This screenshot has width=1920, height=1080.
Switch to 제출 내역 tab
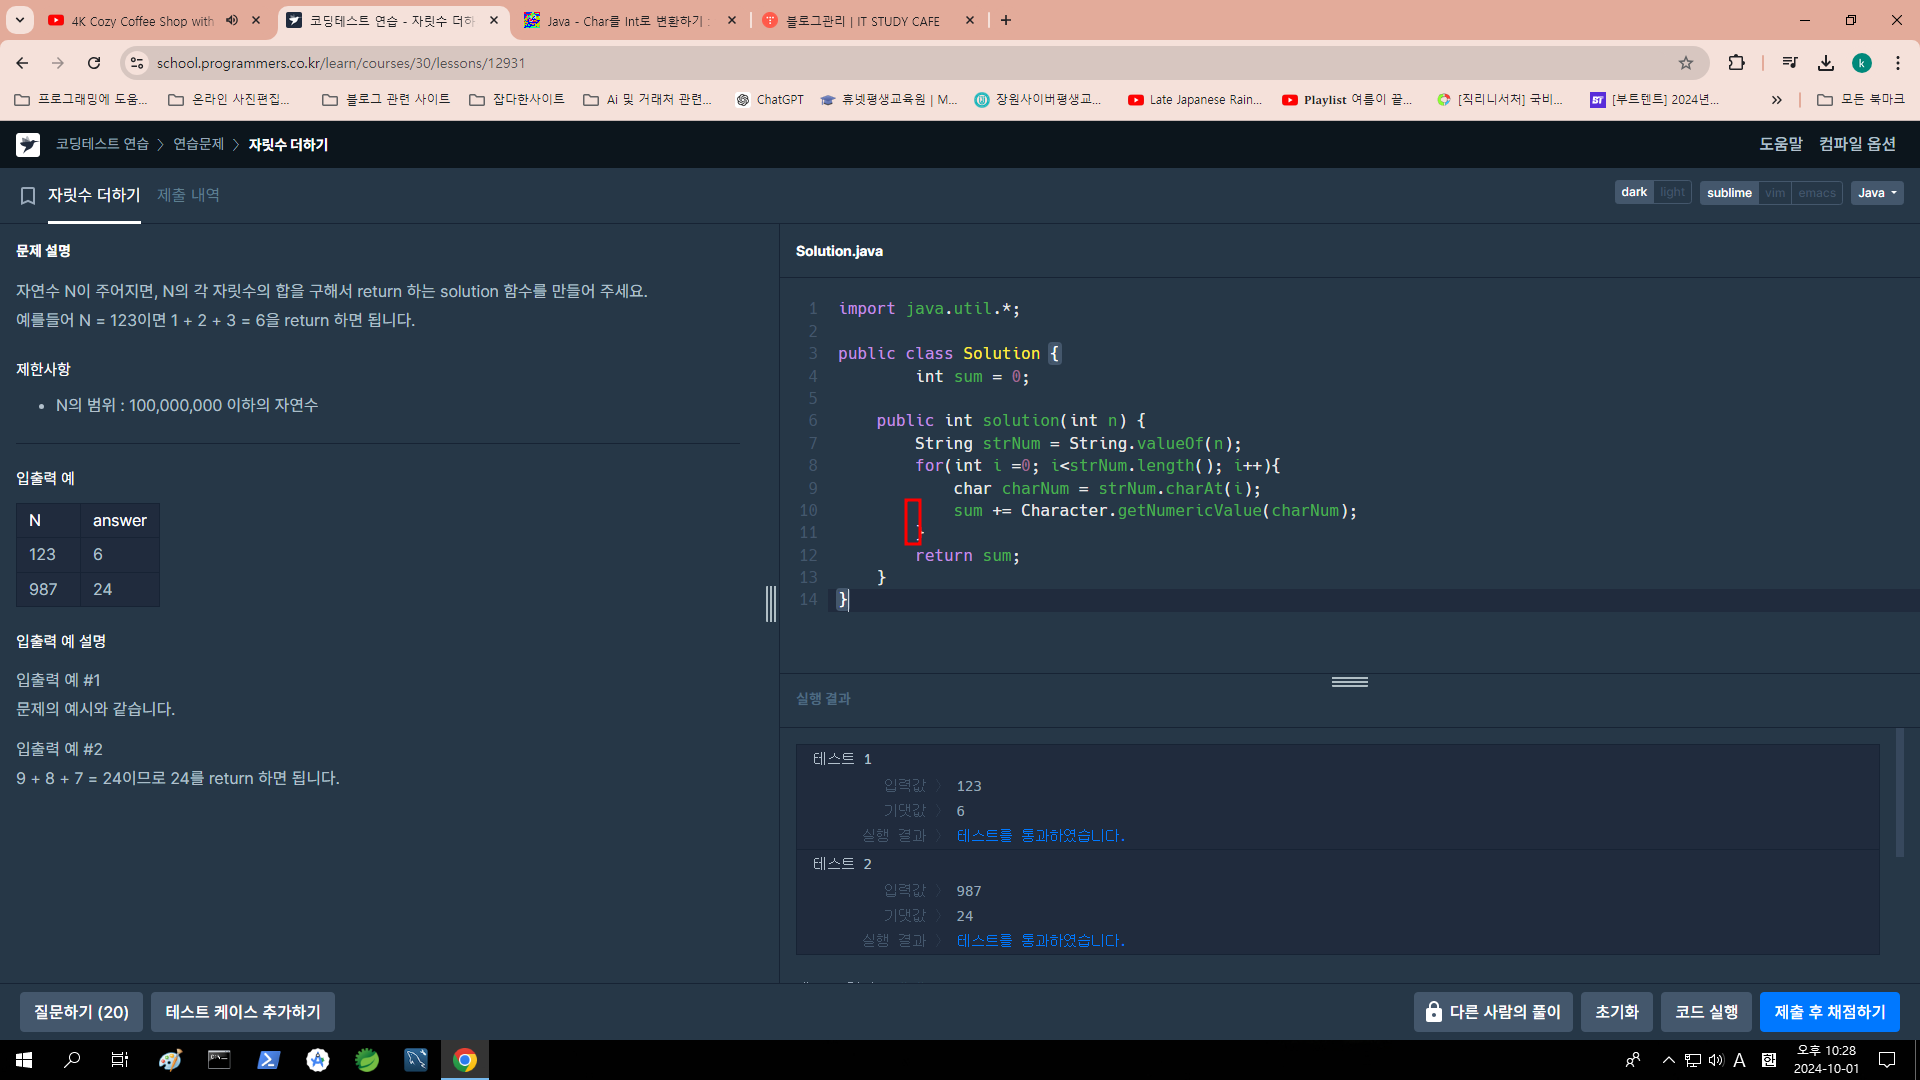pos(188,195)
